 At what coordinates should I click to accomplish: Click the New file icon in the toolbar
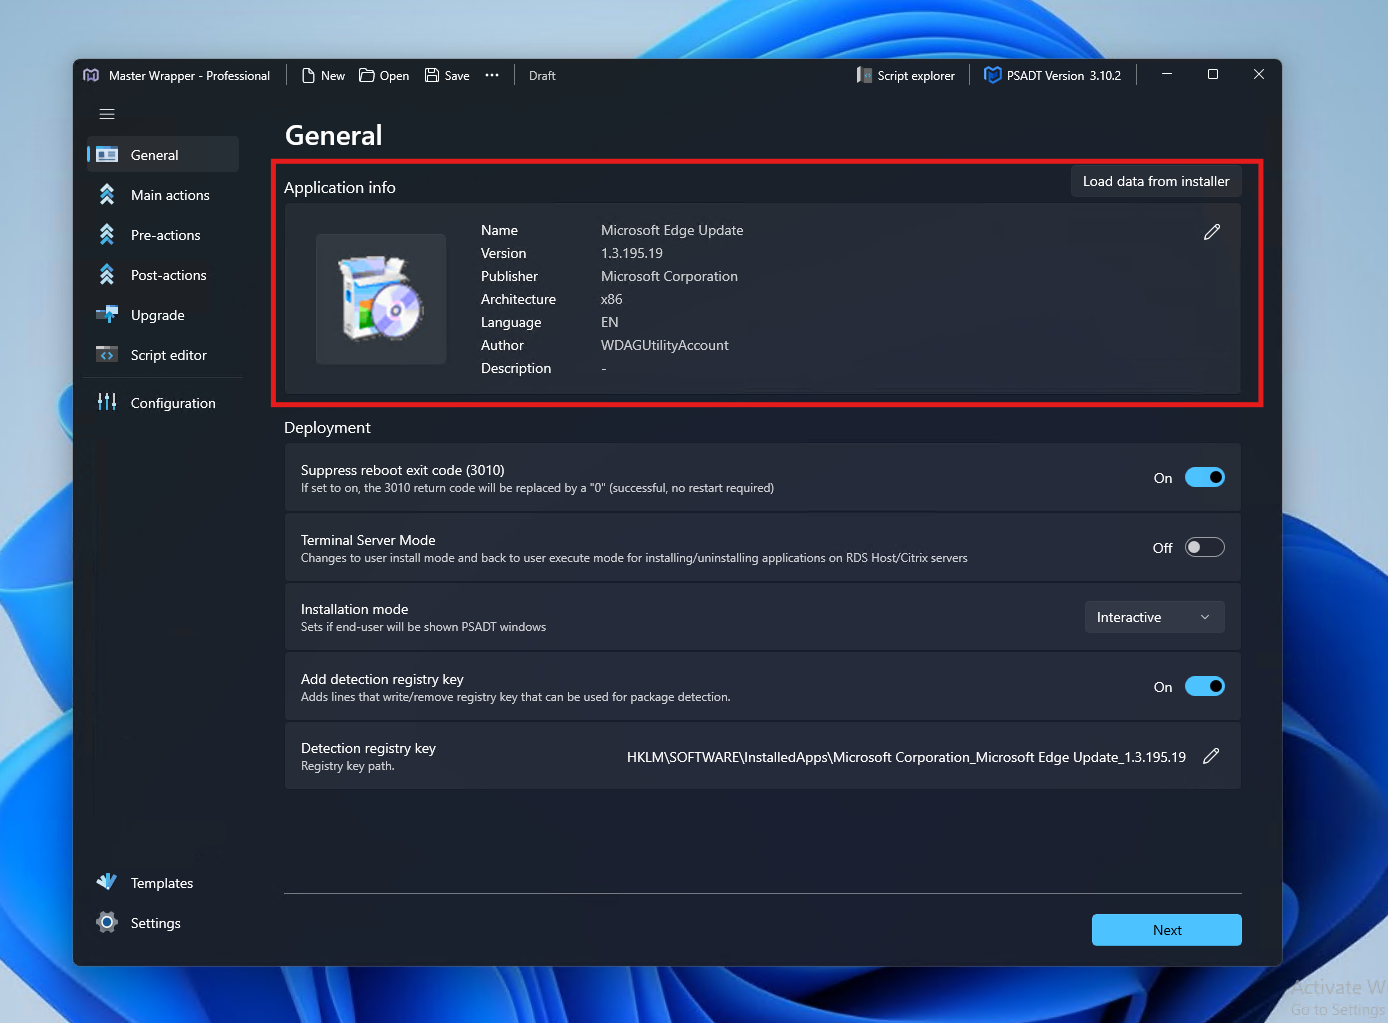click(x=308, y=75)
